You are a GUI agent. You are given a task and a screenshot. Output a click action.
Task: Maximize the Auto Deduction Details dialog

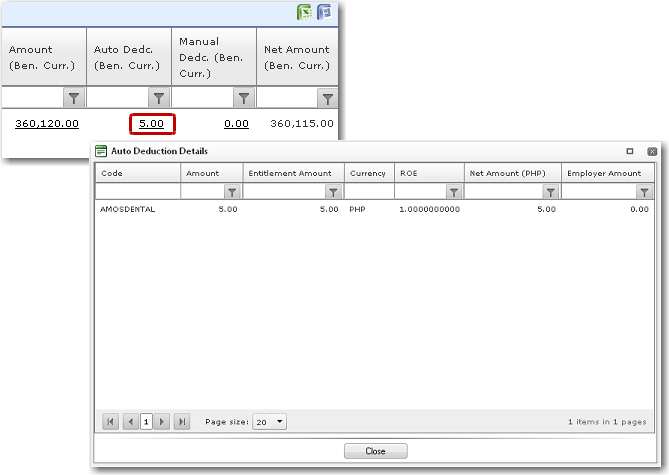(x=630, y=151)
